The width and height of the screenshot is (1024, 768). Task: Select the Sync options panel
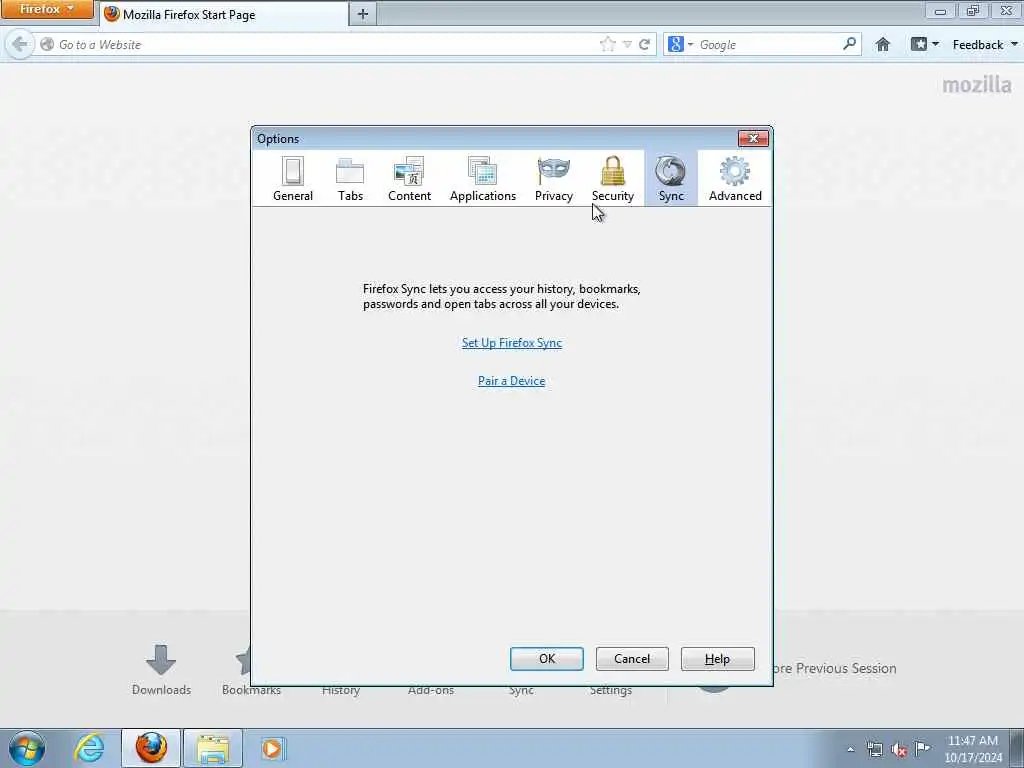(x=671, y=179)
